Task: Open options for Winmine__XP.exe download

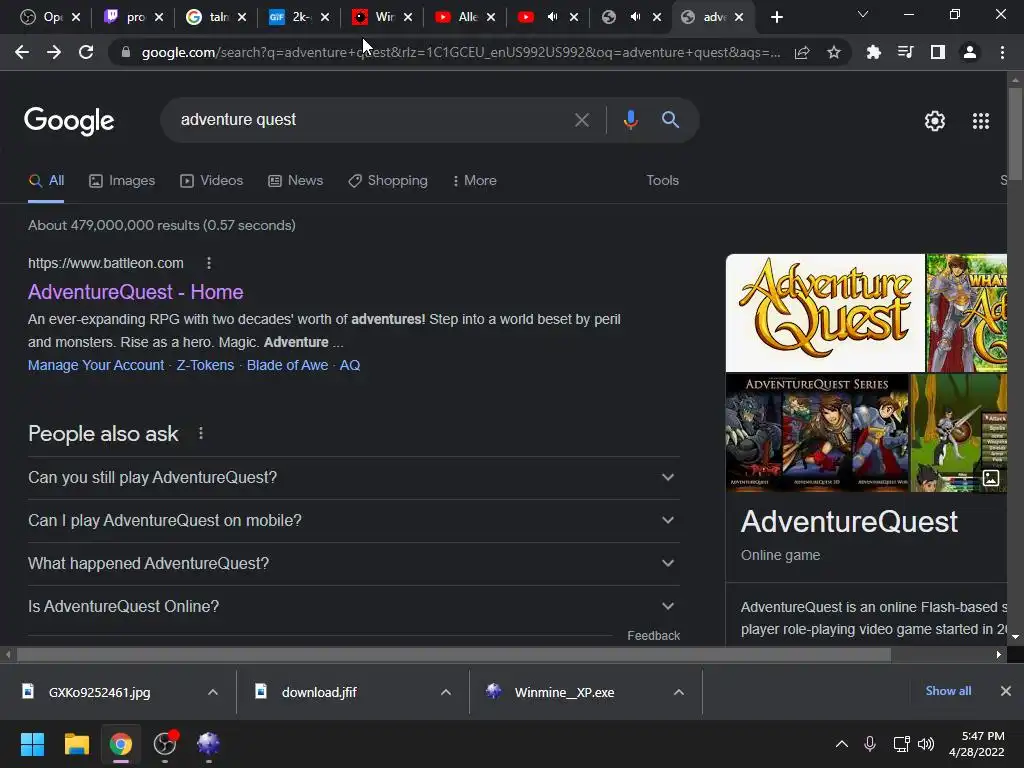Action: click(x=679, y=692)
